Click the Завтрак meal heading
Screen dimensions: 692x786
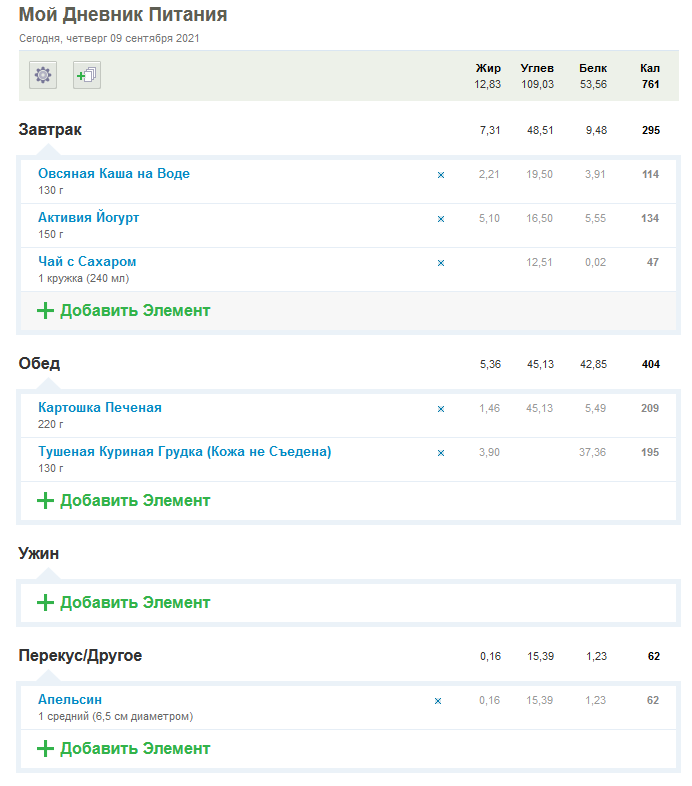[x=50, y=130]
